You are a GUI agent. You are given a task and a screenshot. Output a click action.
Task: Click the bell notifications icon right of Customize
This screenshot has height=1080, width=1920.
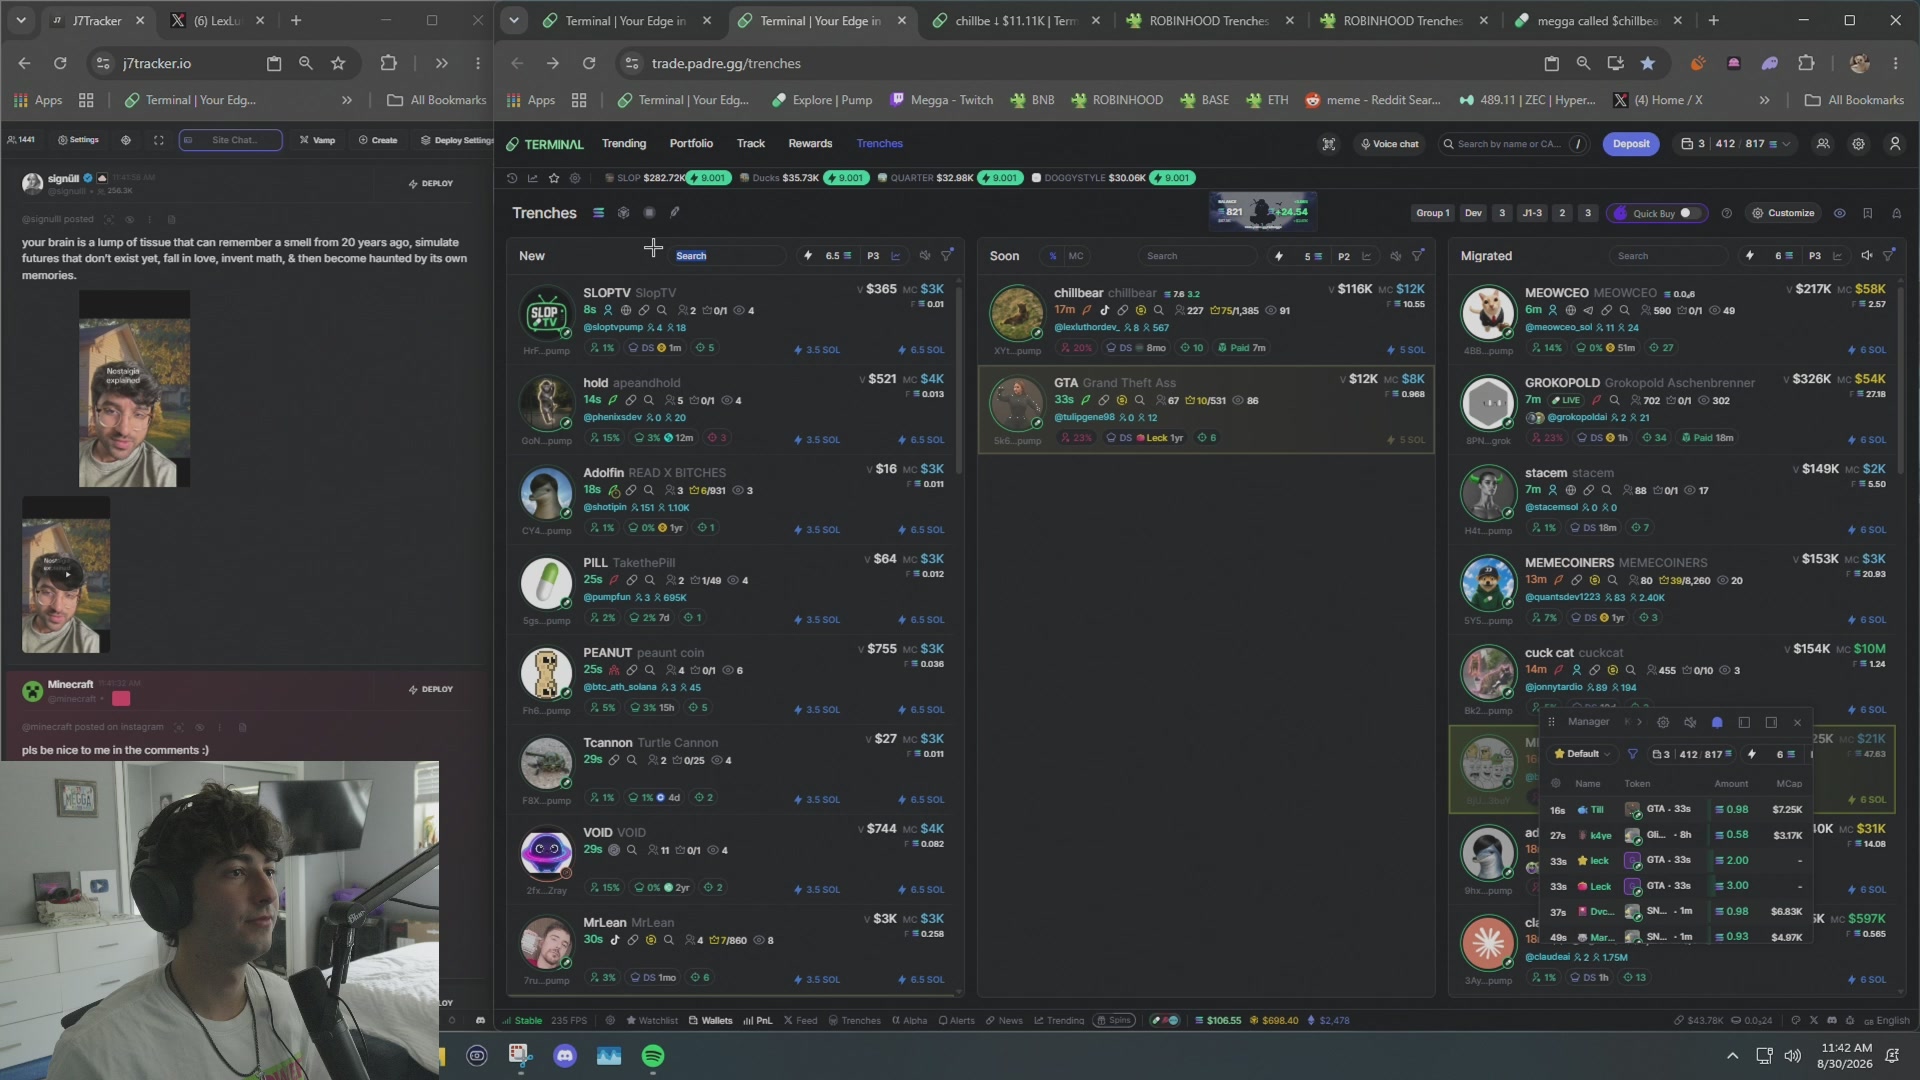1897,213
